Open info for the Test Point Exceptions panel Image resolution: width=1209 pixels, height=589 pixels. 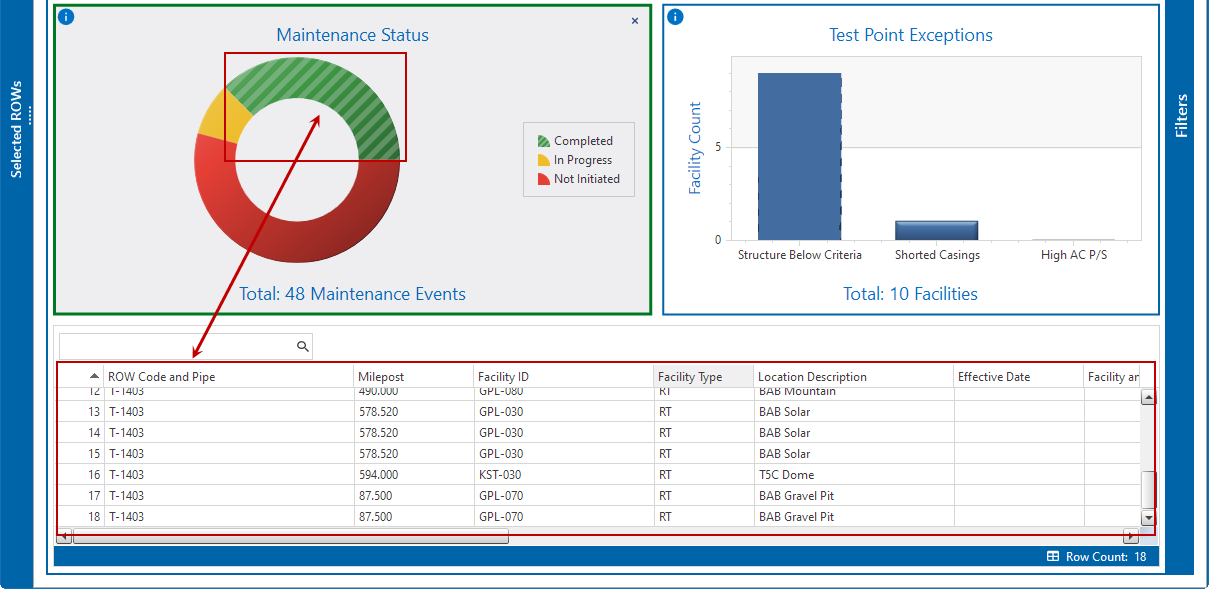click(x=675, y=17)
